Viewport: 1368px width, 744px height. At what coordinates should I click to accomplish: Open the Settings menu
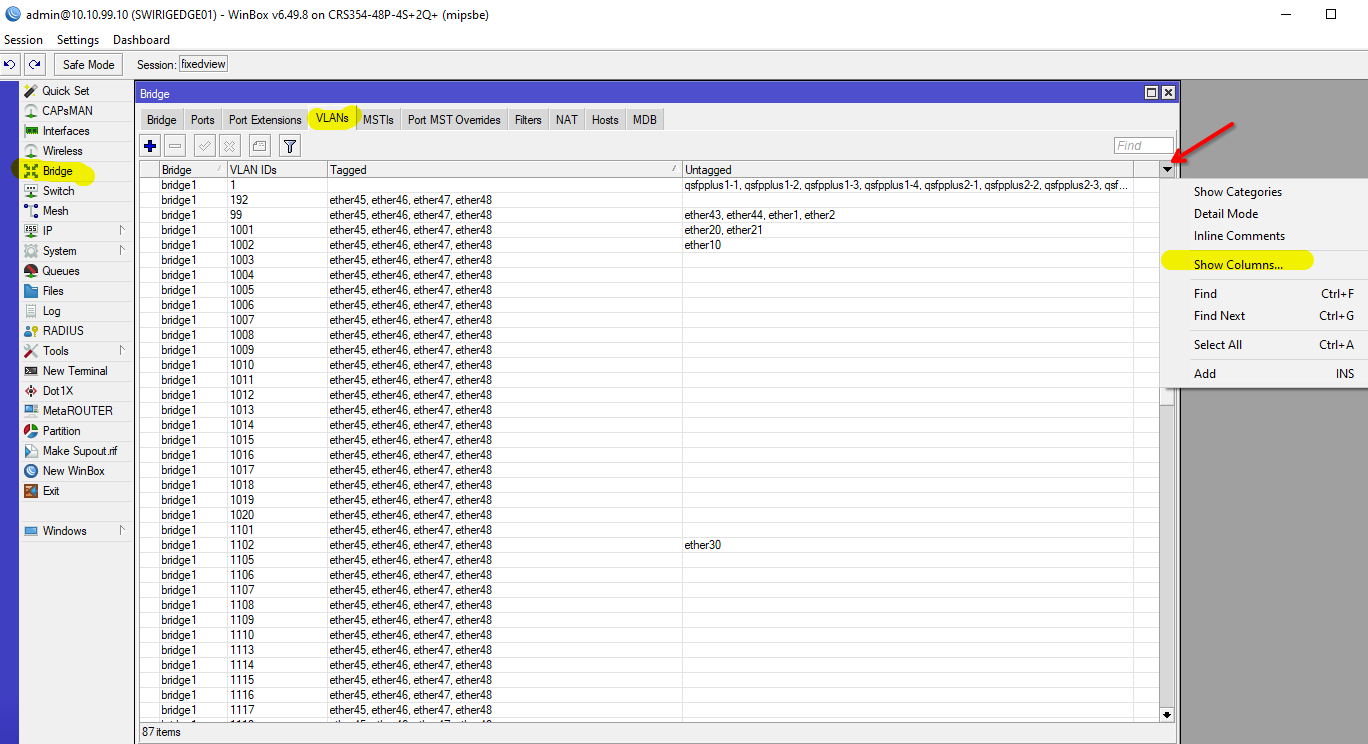78,40
